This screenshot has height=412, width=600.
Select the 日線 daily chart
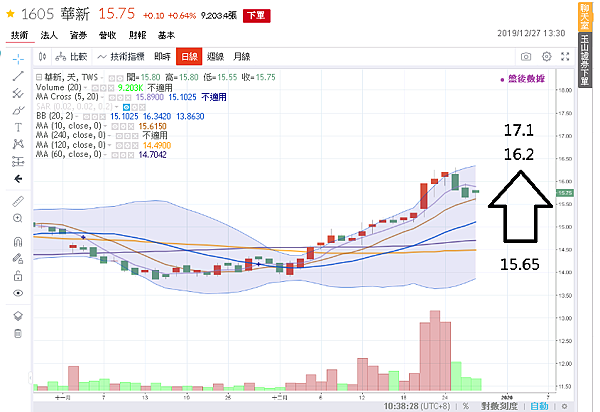[189, 57]
